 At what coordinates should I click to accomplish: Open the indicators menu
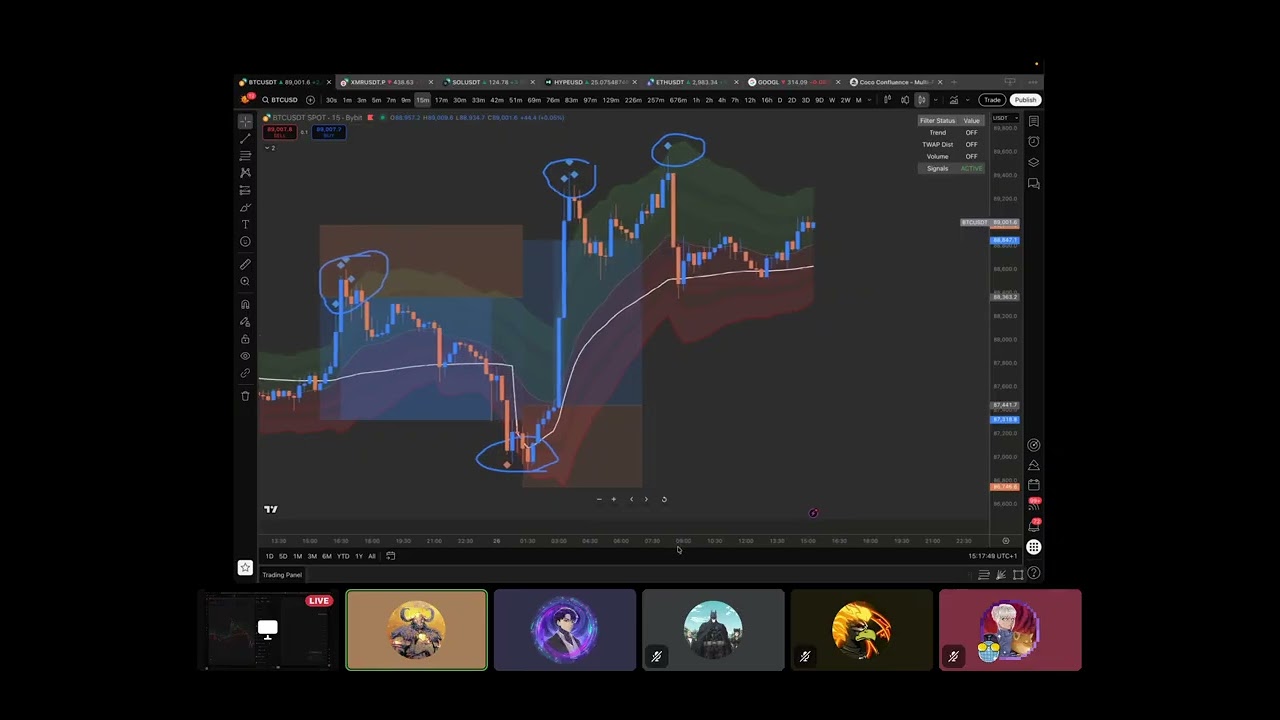coord(954,100)
